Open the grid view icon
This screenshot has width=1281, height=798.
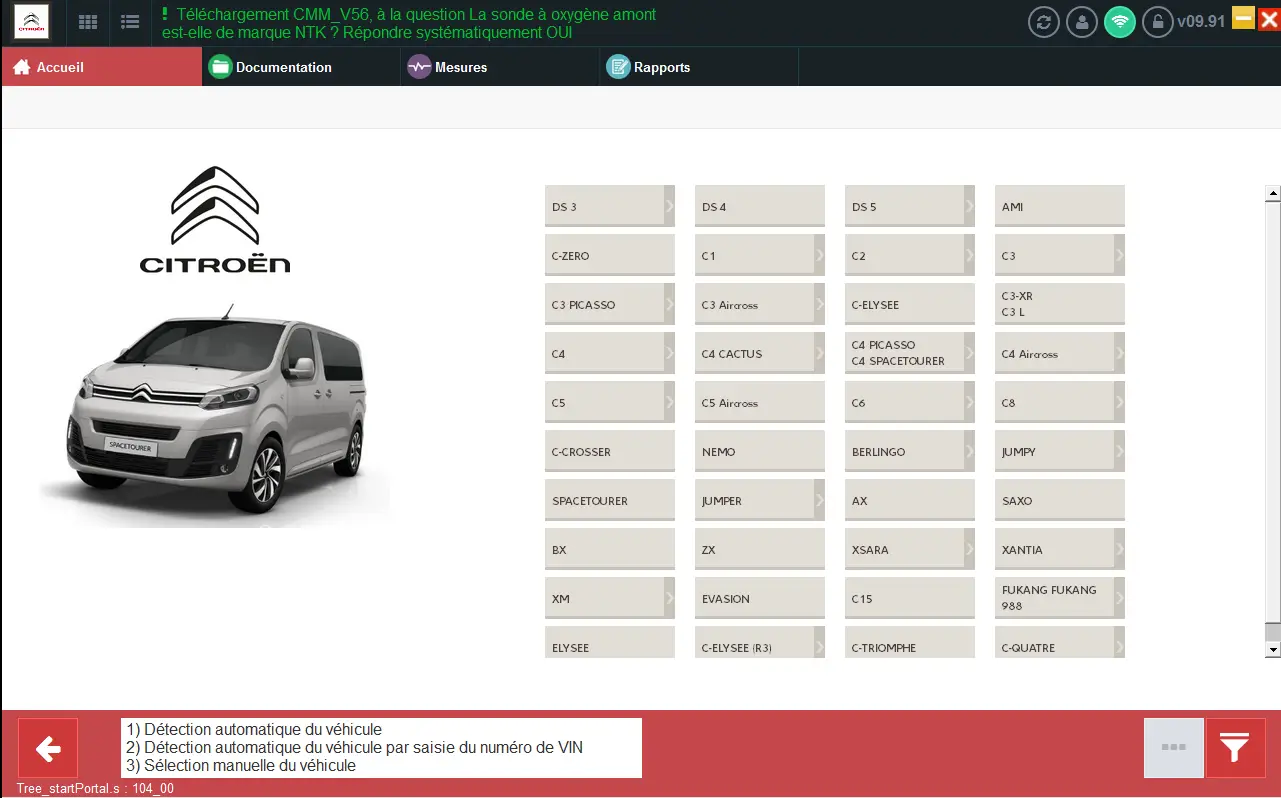(x=88, y=22)
